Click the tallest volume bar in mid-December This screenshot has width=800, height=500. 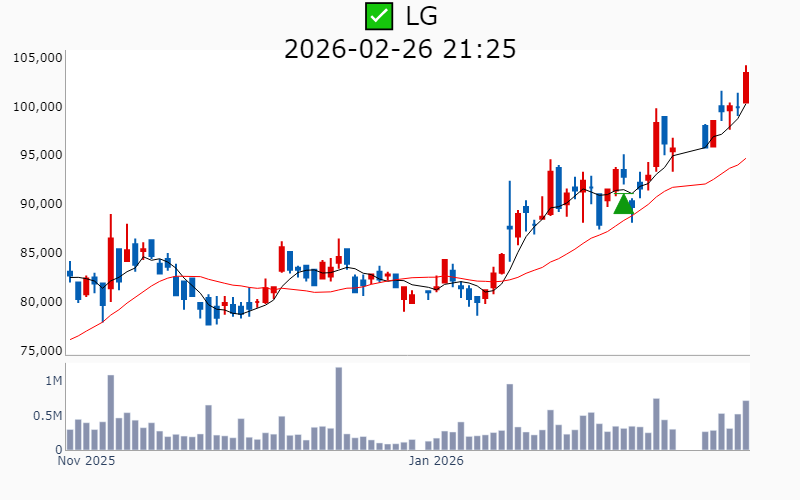(x=339, y=409)
